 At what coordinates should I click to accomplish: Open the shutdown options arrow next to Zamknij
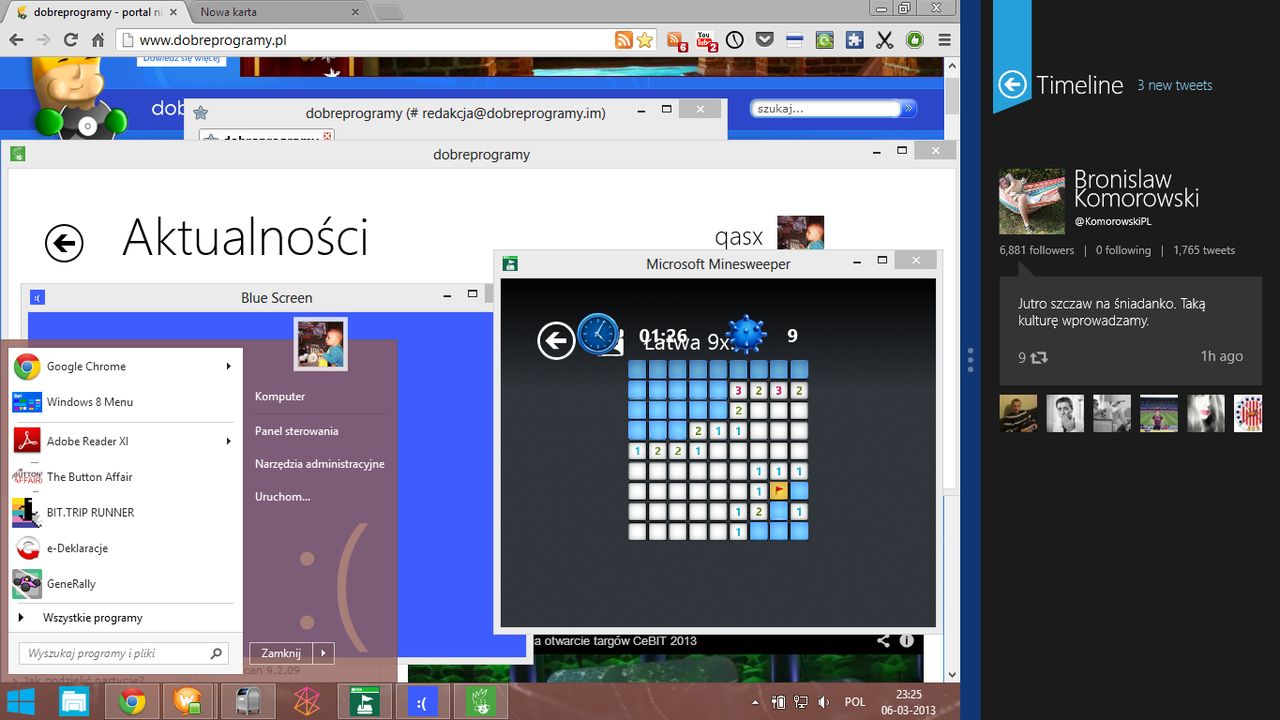[322, 653]
